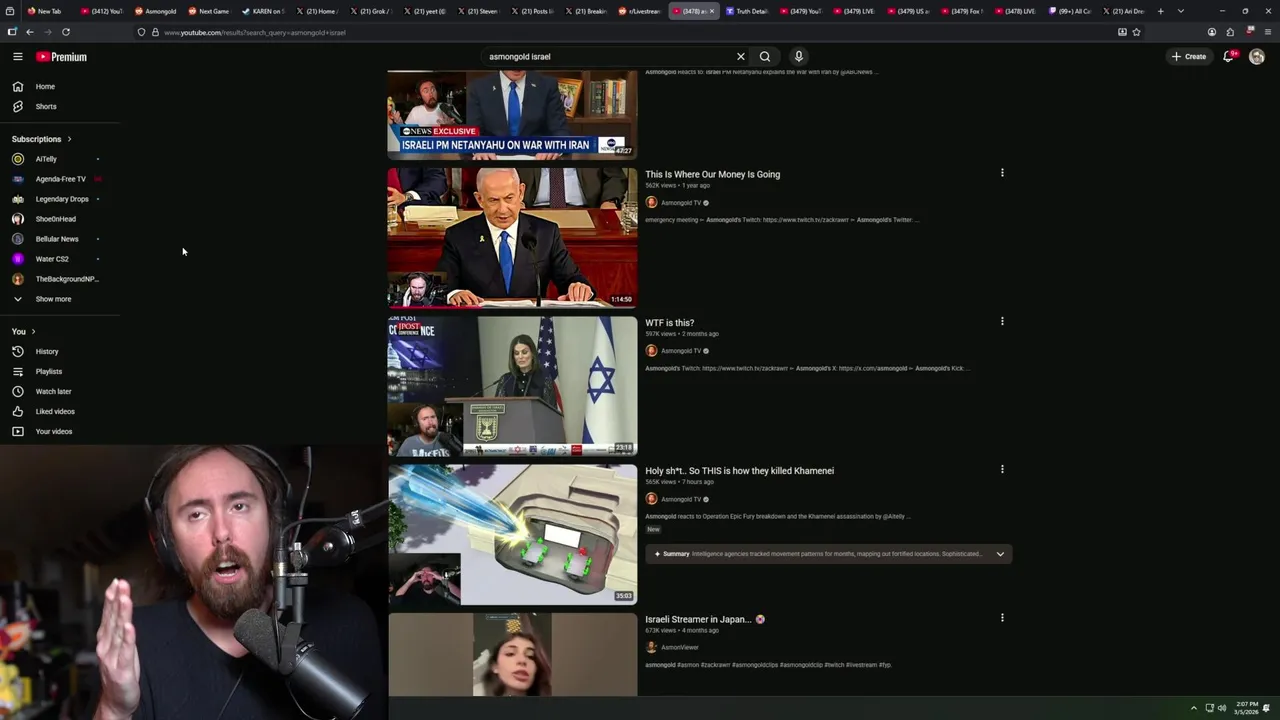This screenshot has height=720, width=1280.
Task: Open three-dot menu for Israeli Streamer in Japan
Action: pos(1002,618)
